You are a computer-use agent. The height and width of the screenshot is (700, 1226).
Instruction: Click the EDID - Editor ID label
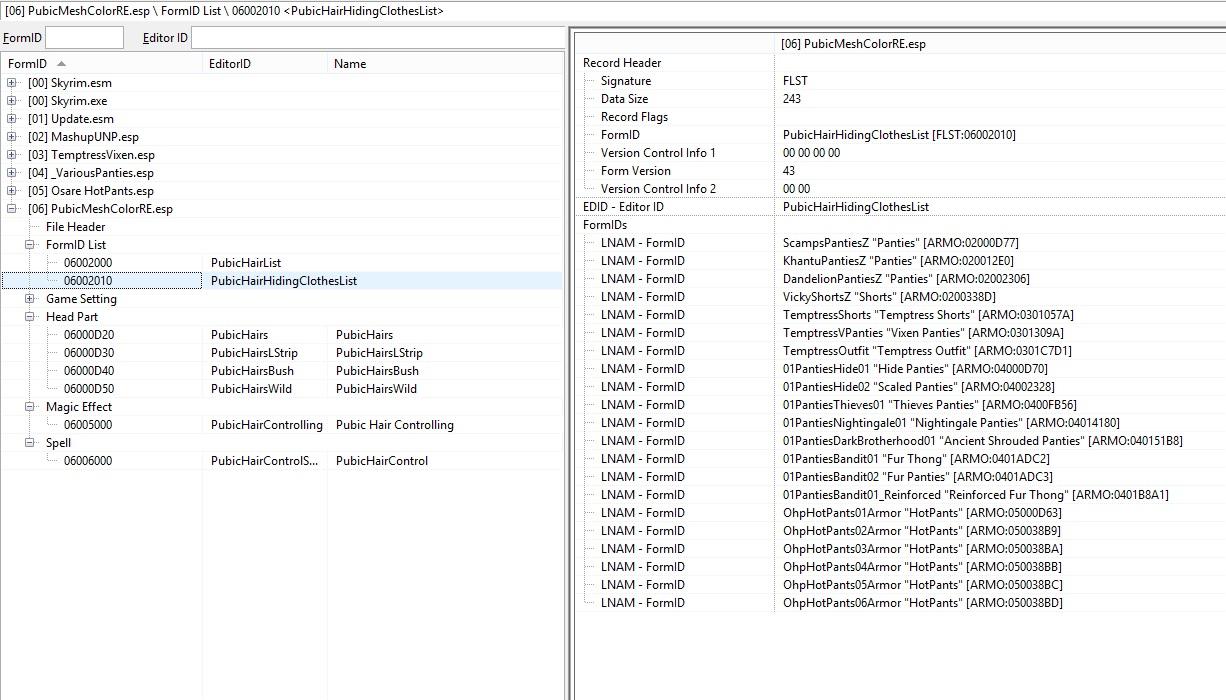tap(623, 207)
